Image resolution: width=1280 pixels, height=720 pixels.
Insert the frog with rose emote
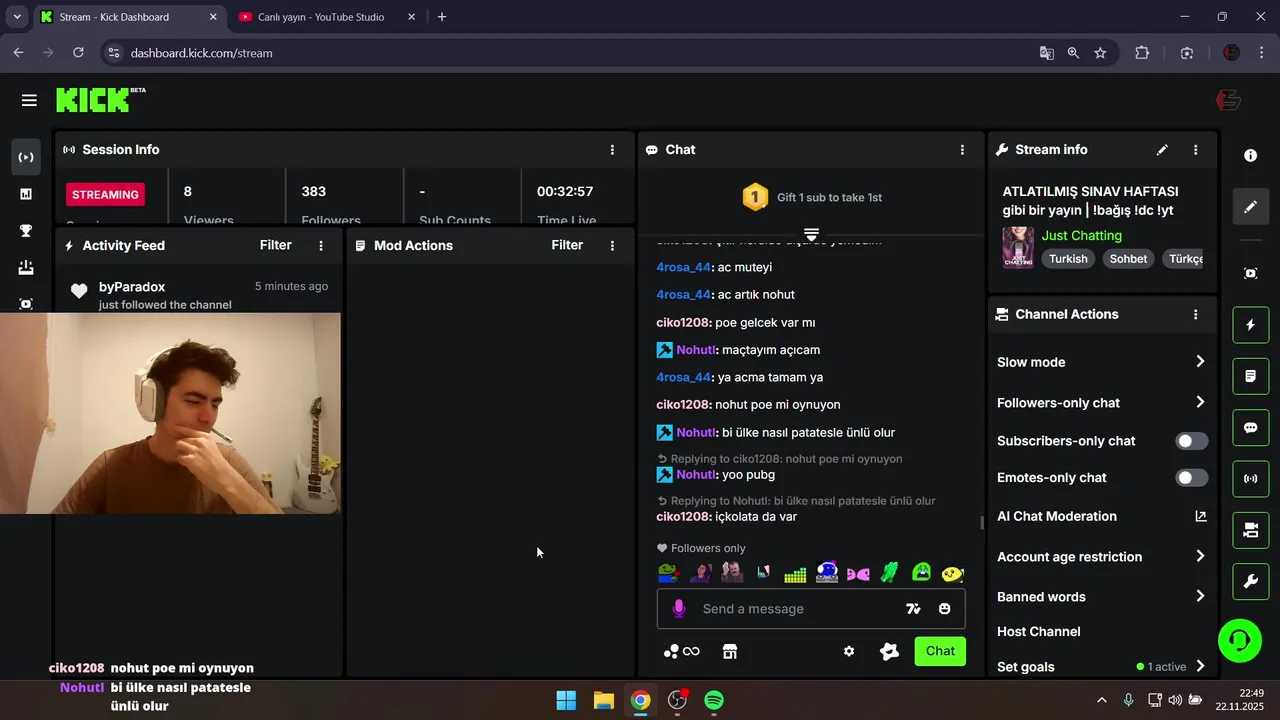point(668,573)
